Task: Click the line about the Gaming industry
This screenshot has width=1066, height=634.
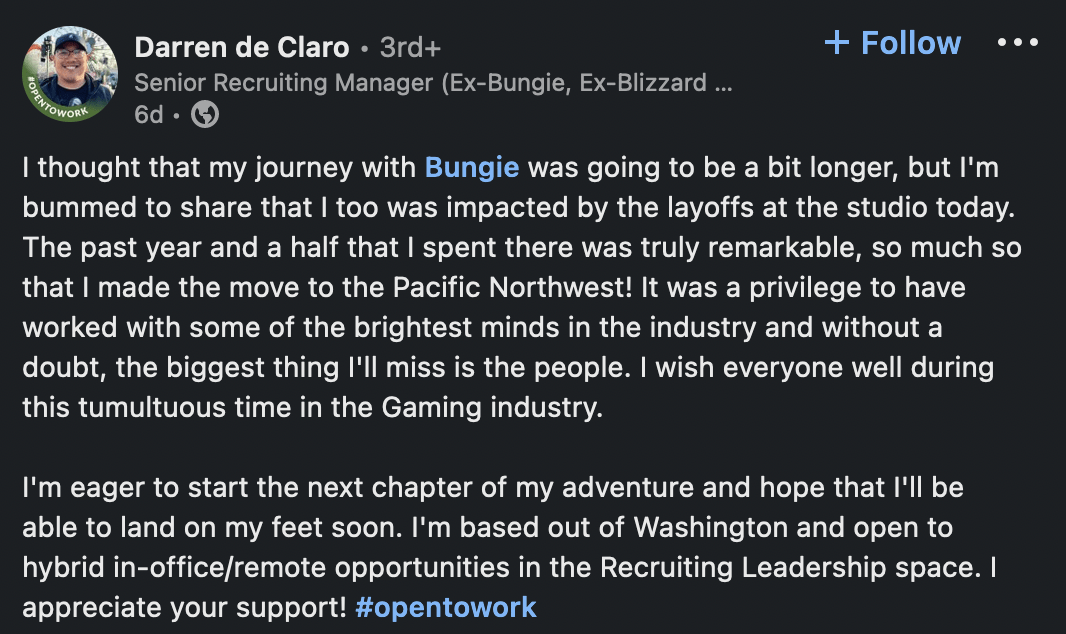Action: [313, 408]
